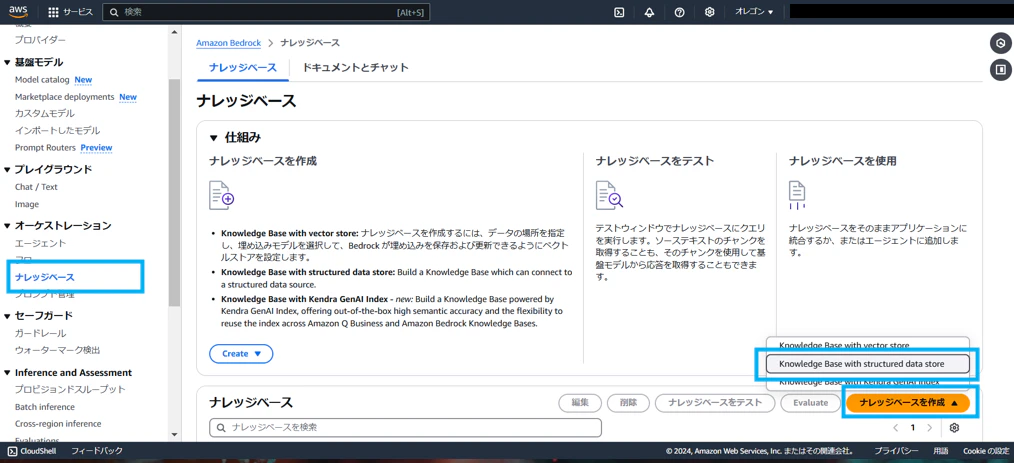Go to next page arrow in pagination
This screenshot has height=463, width=1014.
click(929, 427)
